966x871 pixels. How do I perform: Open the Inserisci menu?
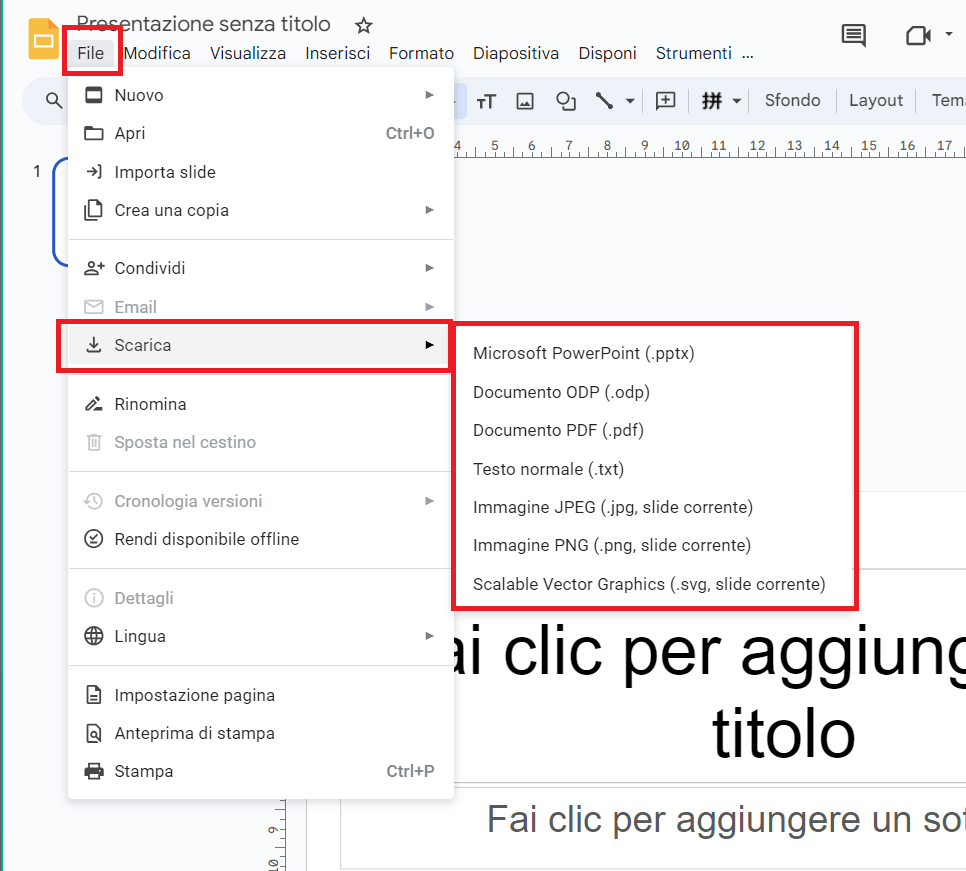338,53
